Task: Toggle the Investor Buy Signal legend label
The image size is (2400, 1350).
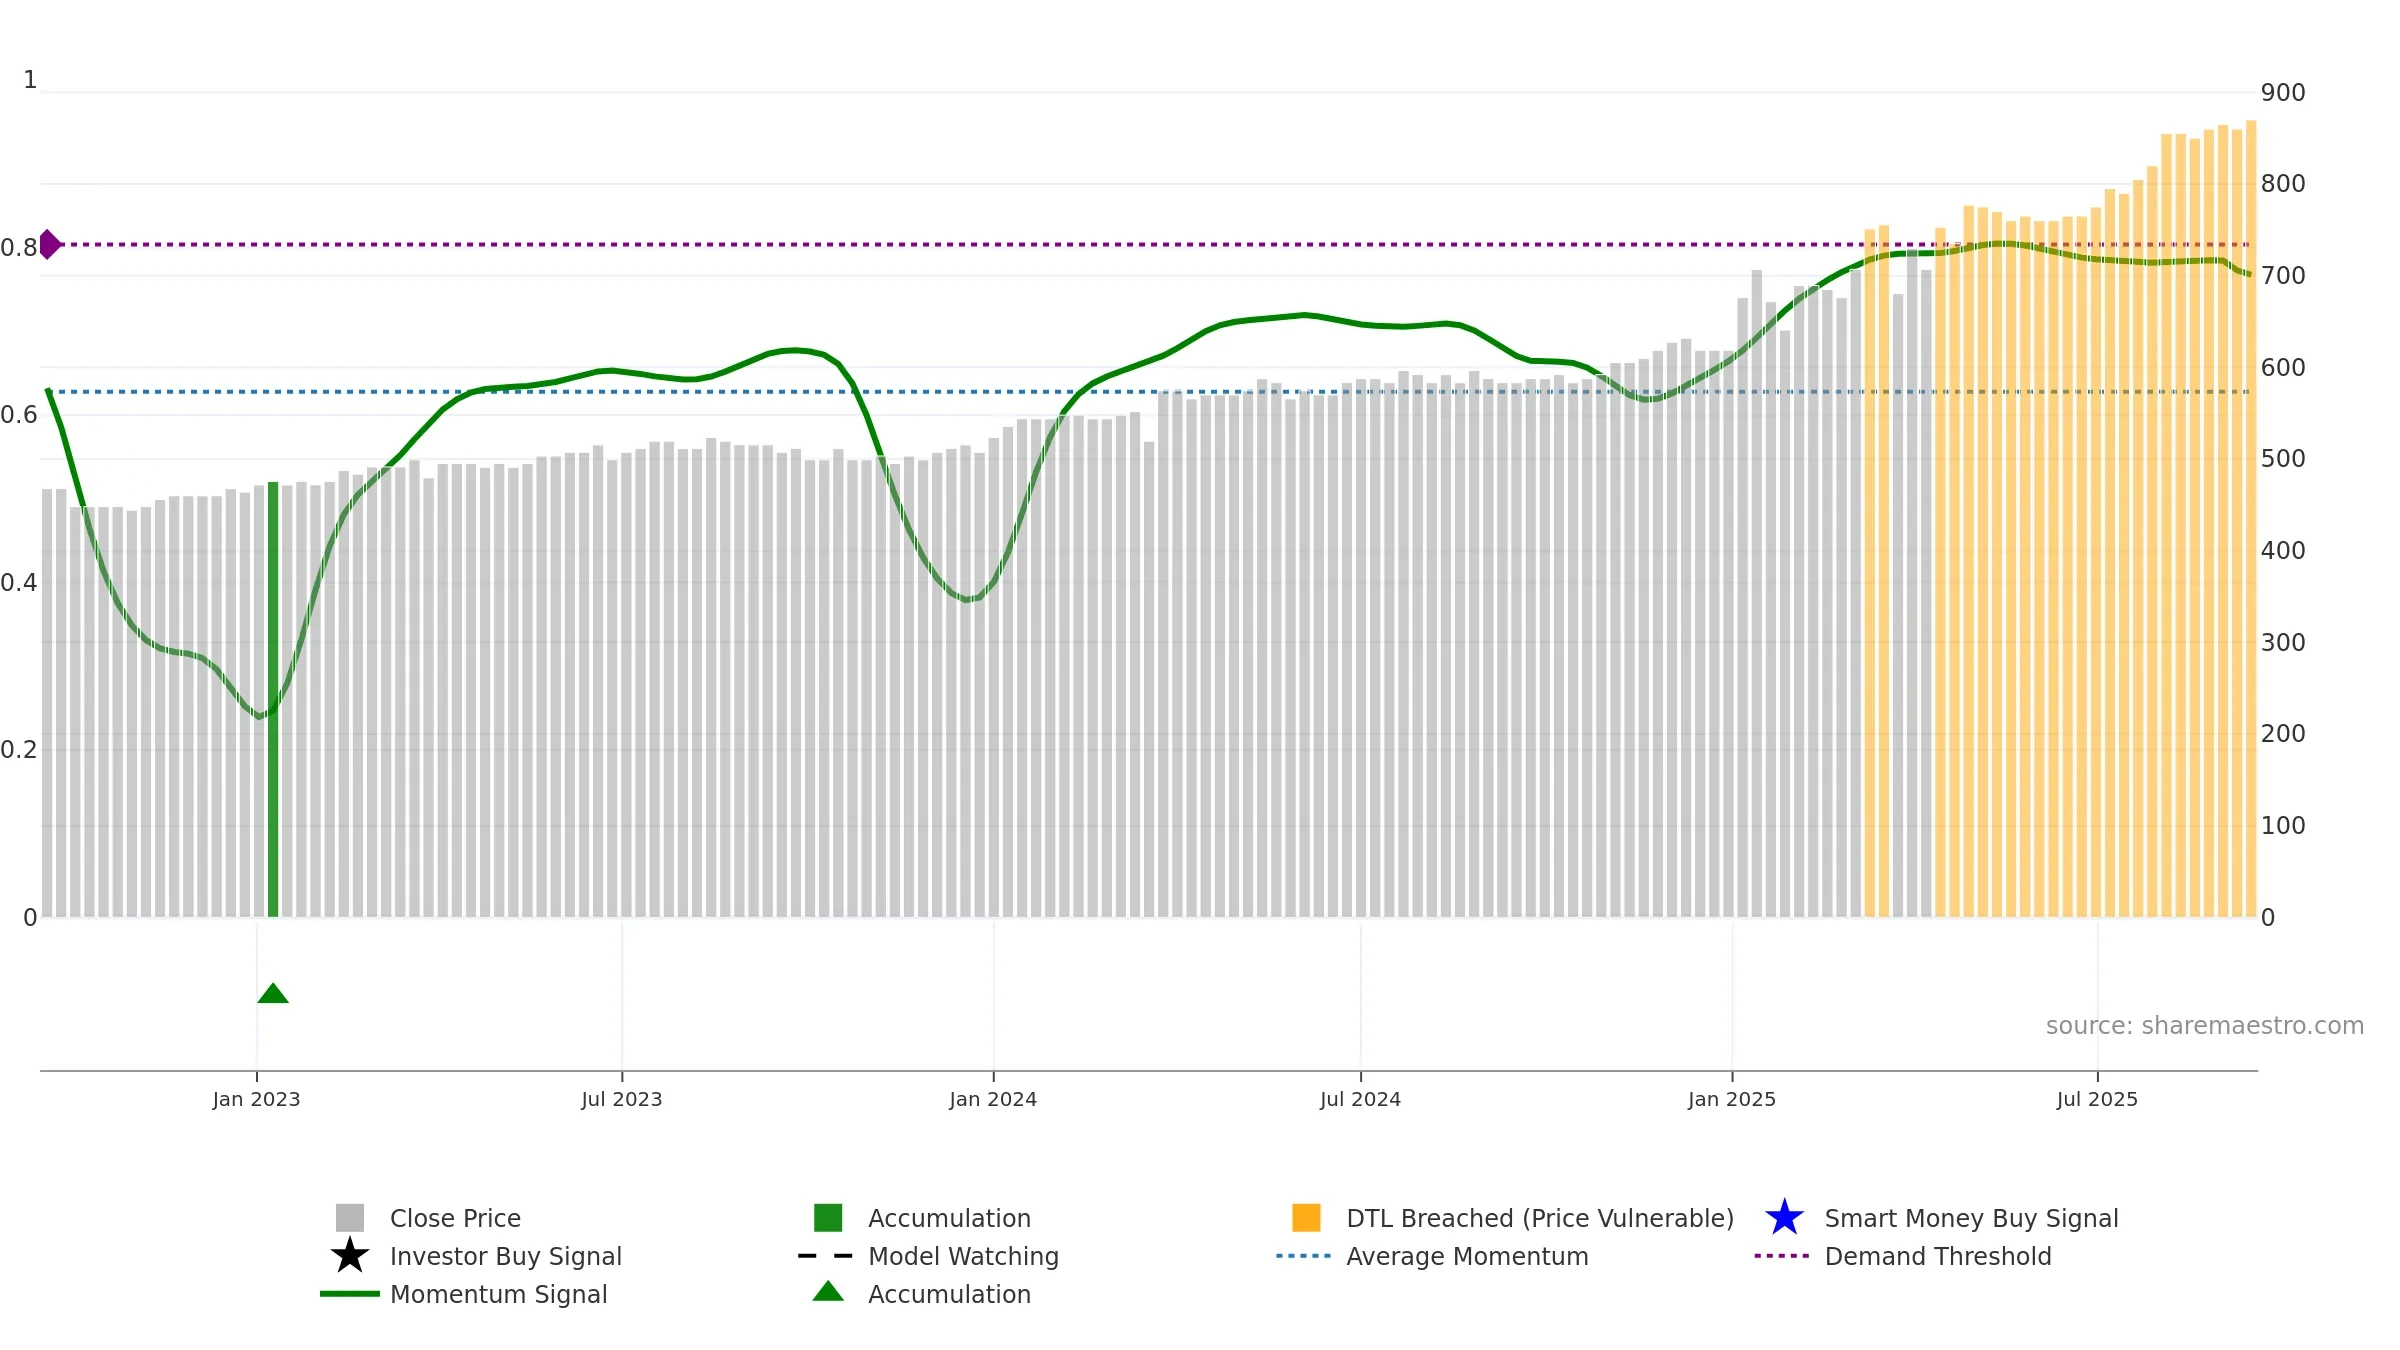Action: click(x=506, y=1256)
